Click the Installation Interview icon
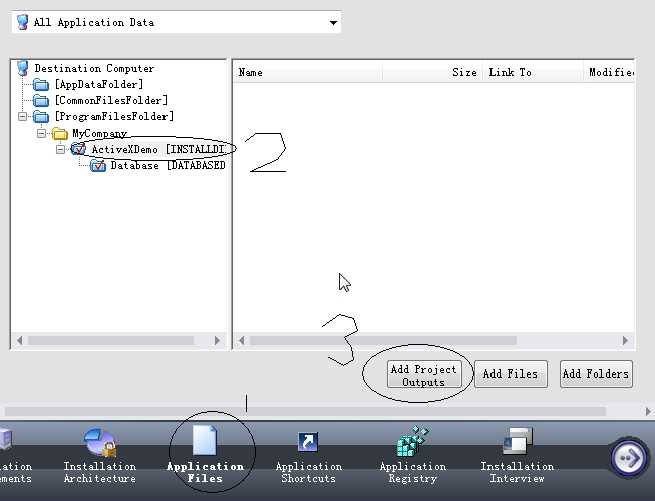 (518, 441)
